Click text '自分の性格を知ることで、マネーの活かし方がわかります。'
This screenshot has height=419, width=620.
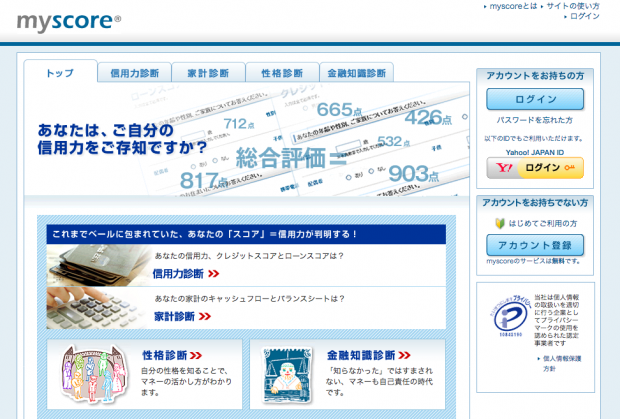(186, 382)
